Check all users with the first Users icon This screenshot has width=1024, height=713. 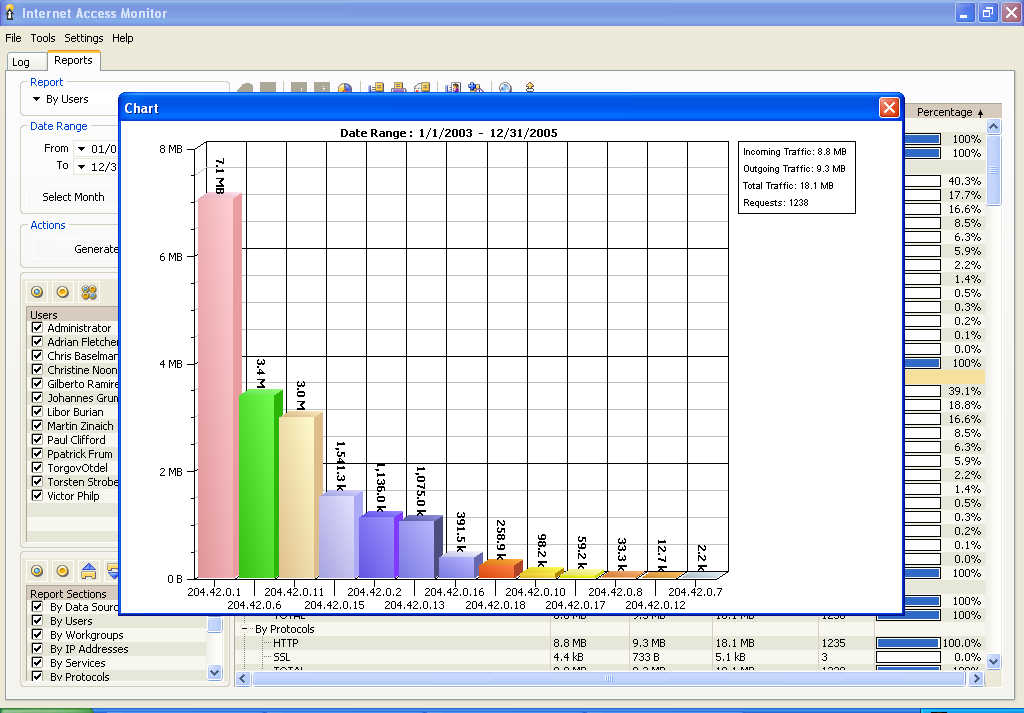[37, 292]
